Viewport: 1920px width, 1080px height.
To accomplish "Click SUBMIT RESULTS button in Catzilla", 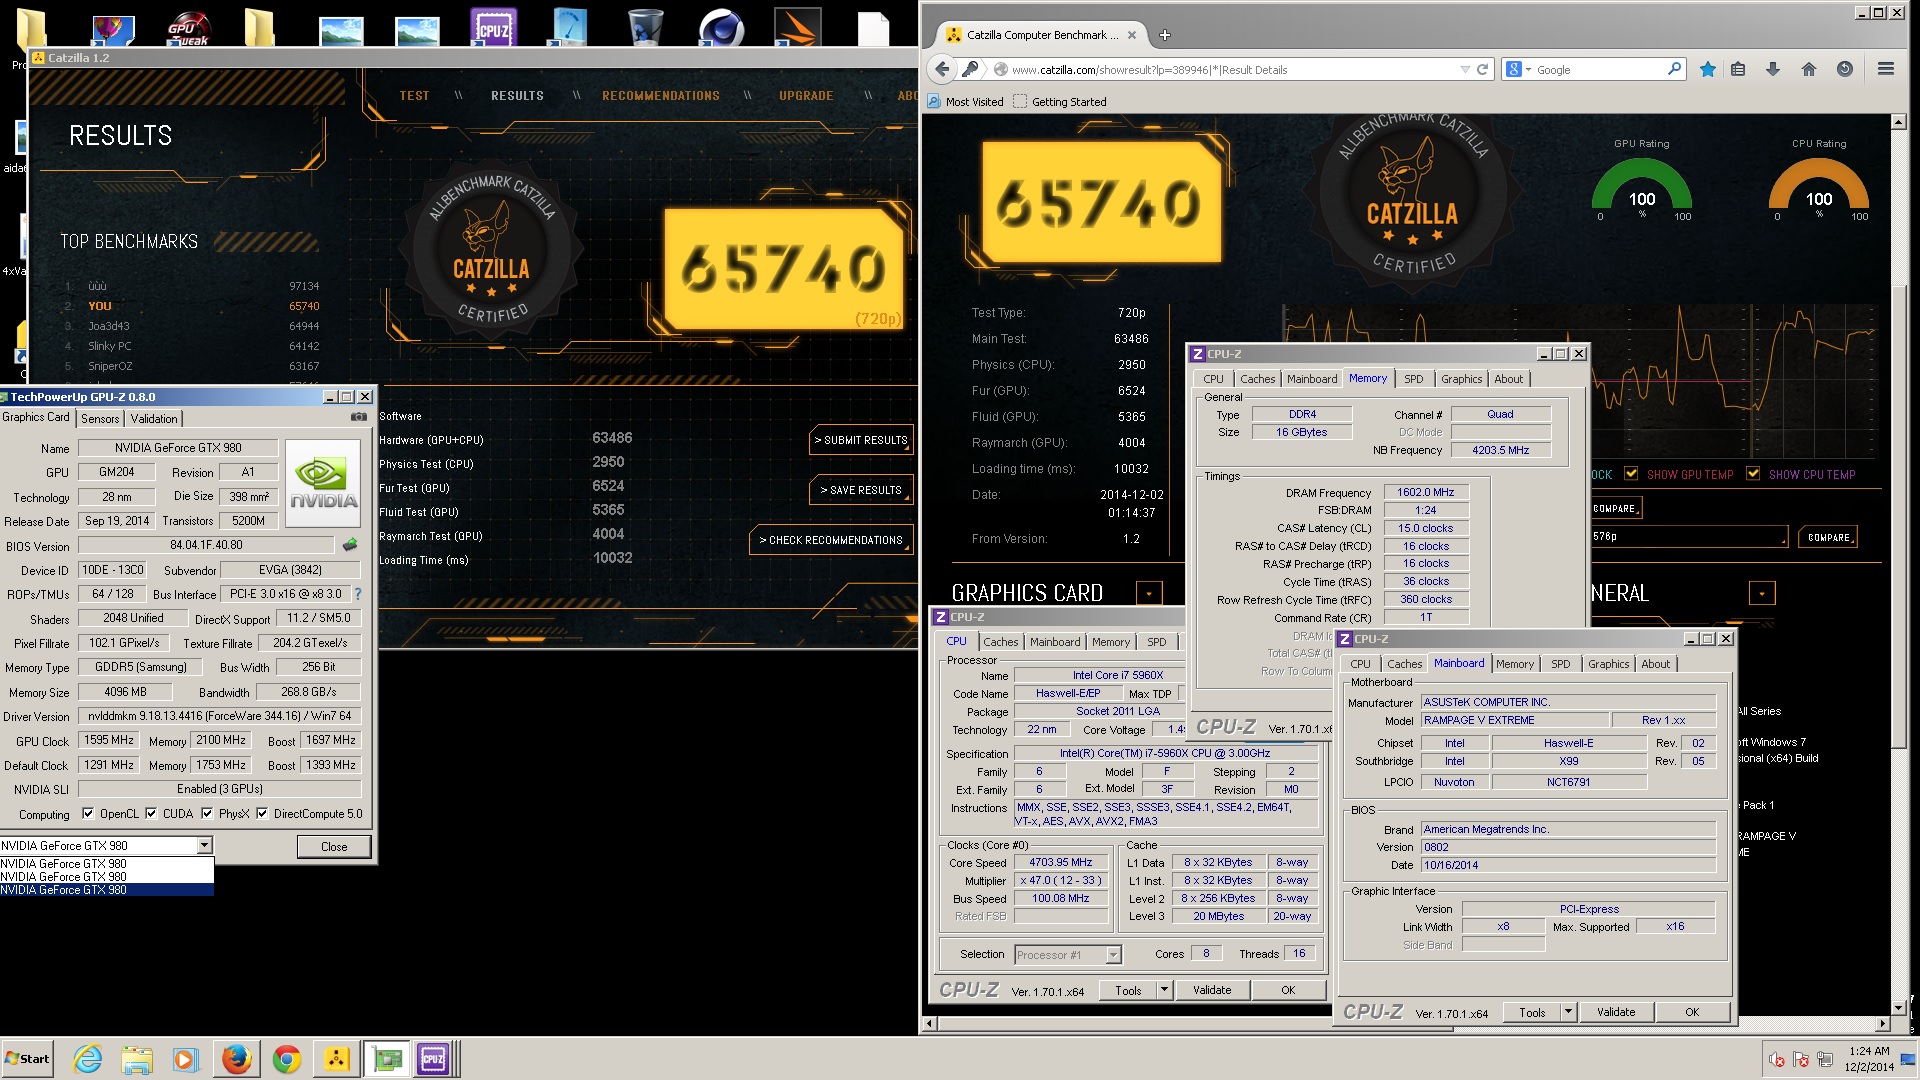I will click(x=861, y=440).
